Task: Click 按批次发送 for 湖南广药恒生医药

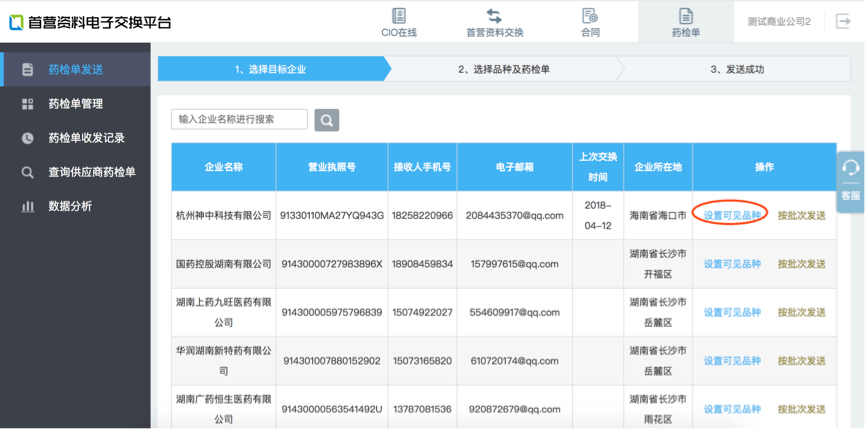Action: tap(802, 410)
